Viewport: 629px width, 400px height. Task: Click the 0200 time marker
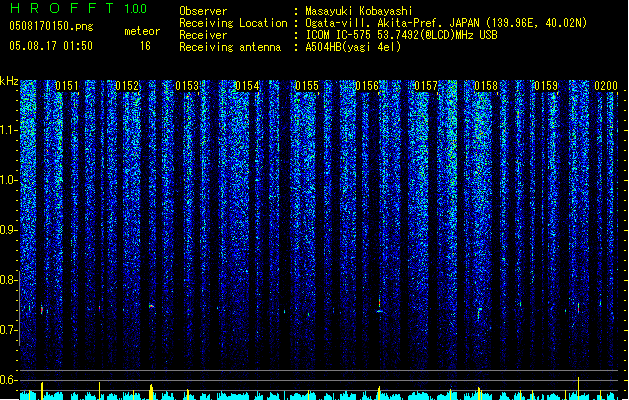(606, 86)
